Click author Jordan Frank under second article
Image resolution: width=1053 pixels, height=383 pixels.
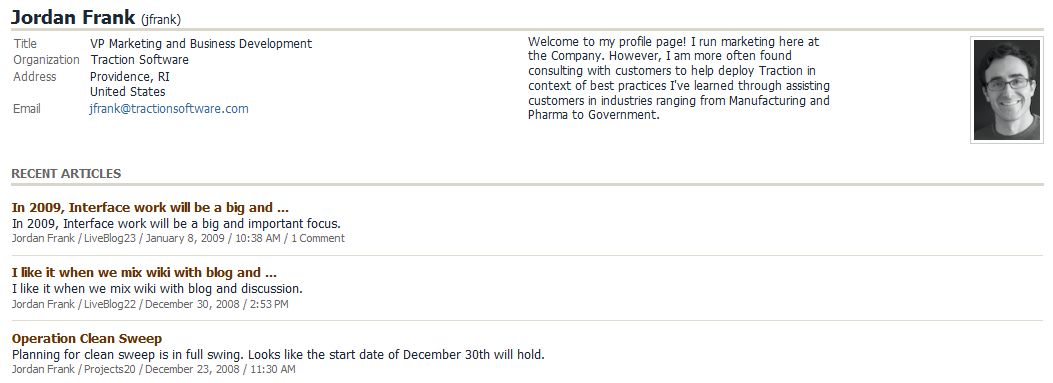click(x=43, y=304)
